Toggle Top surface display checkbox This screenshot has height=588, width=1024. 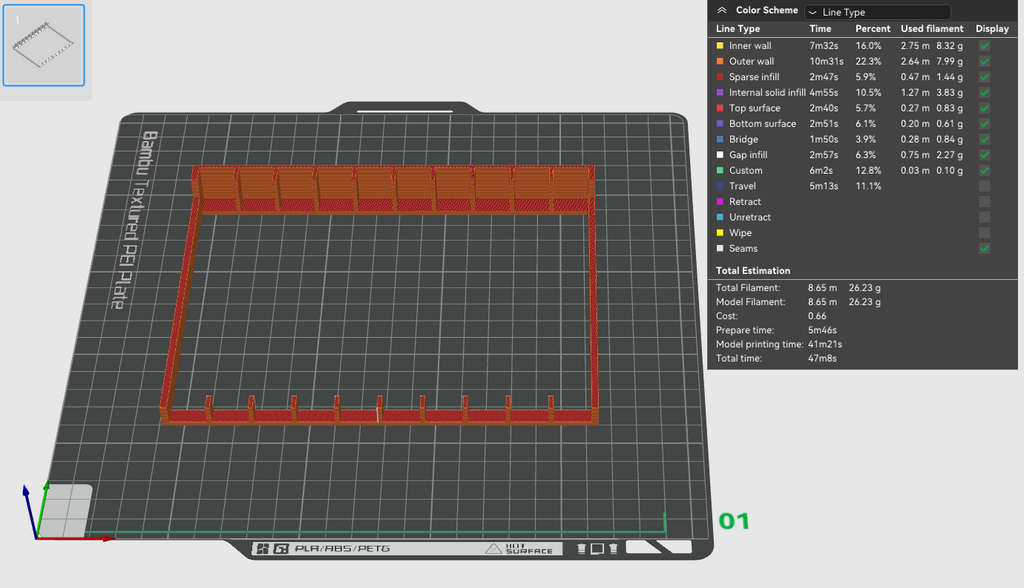tap(984, 108)
